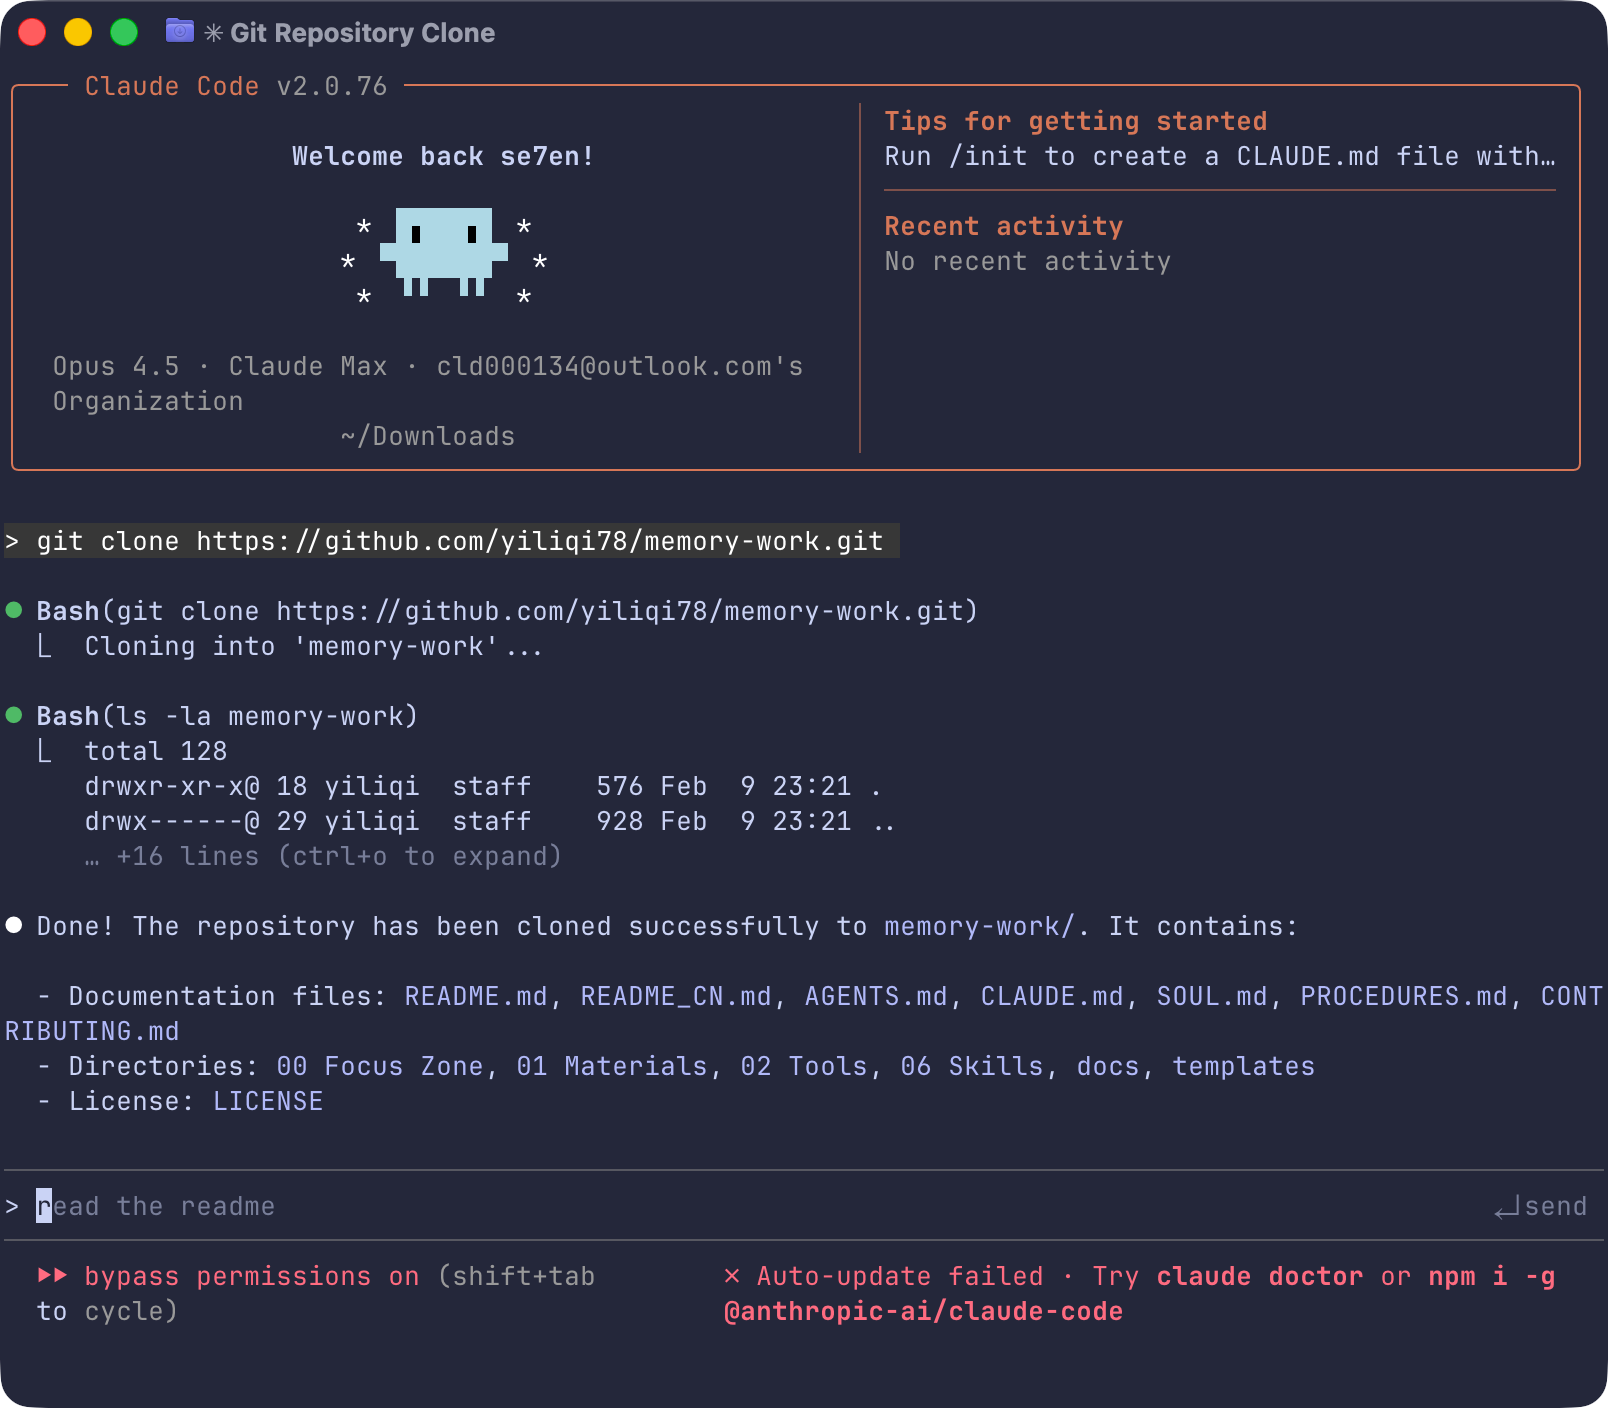Click the '~/Downloads' working directory text
Image resolution: width=1608 pixels, height=1408 pixels.
coord(428,436)
